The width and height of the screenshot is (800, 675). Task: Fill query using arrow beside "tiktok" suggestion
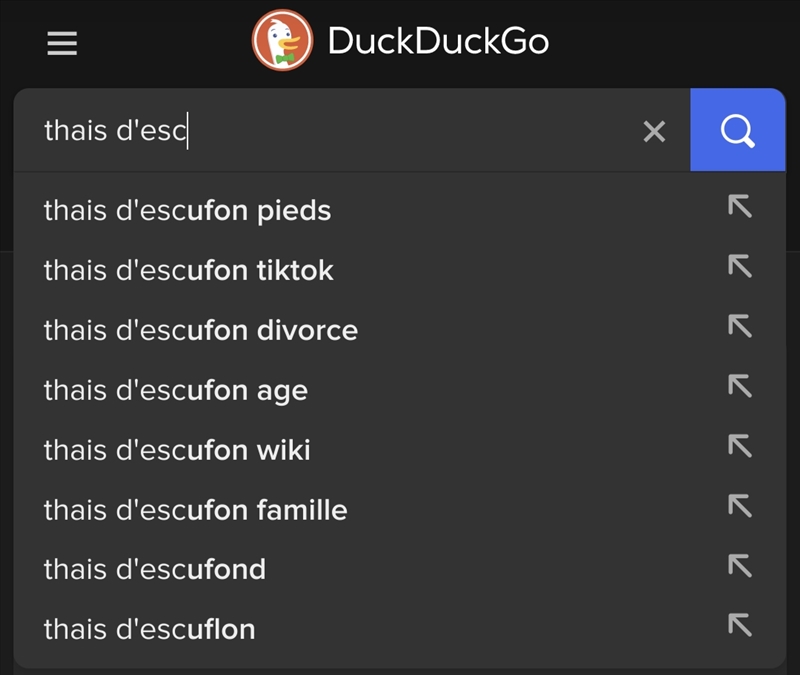[739, 267]
